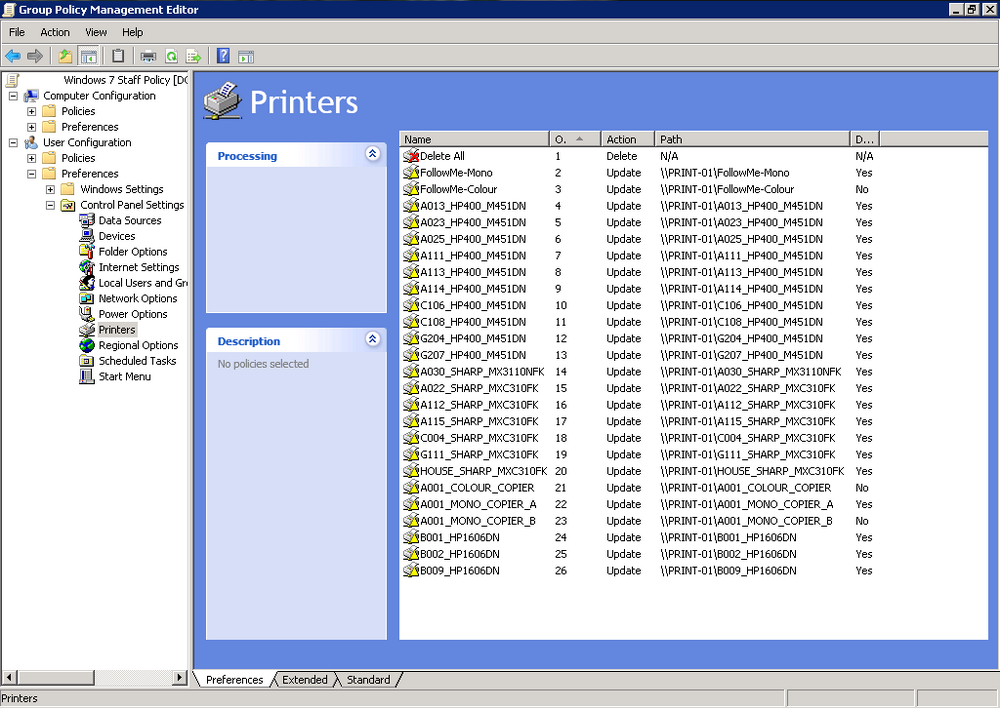
Task: Select the Power Options node
Action: coord(133,314)
